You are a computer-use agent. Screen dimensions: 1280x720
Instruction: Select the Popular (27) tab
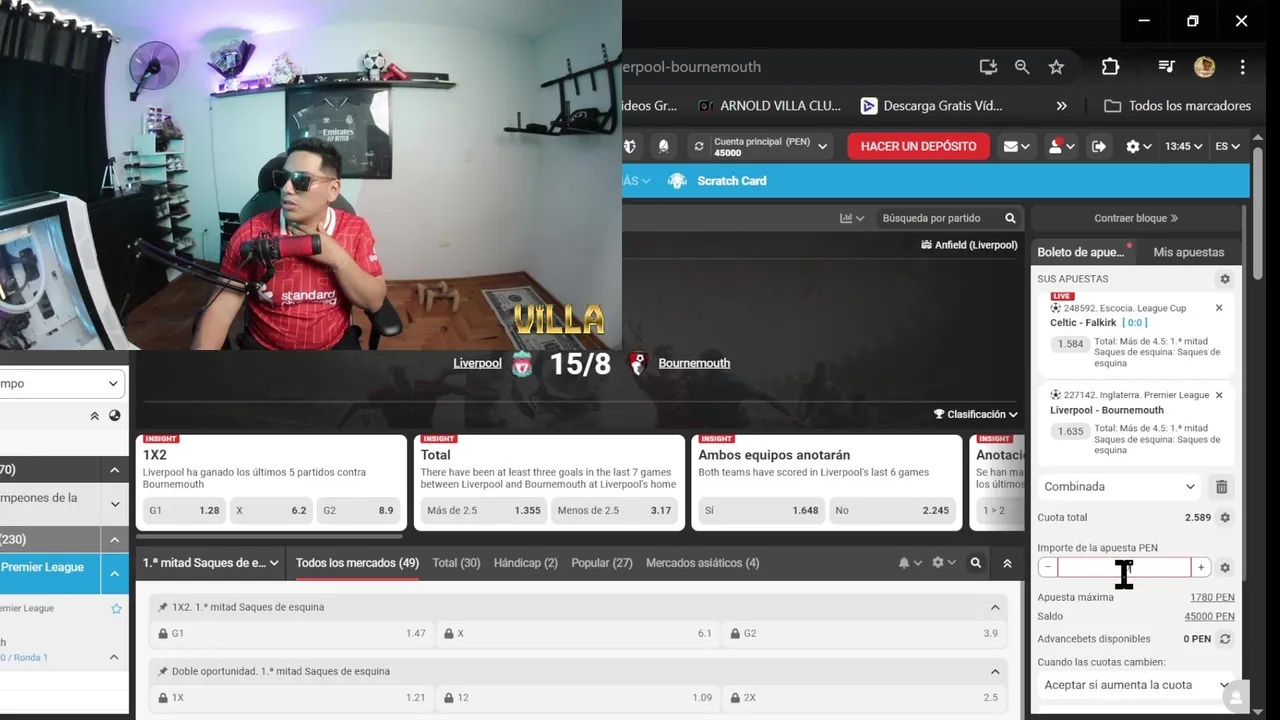point(602,563)
